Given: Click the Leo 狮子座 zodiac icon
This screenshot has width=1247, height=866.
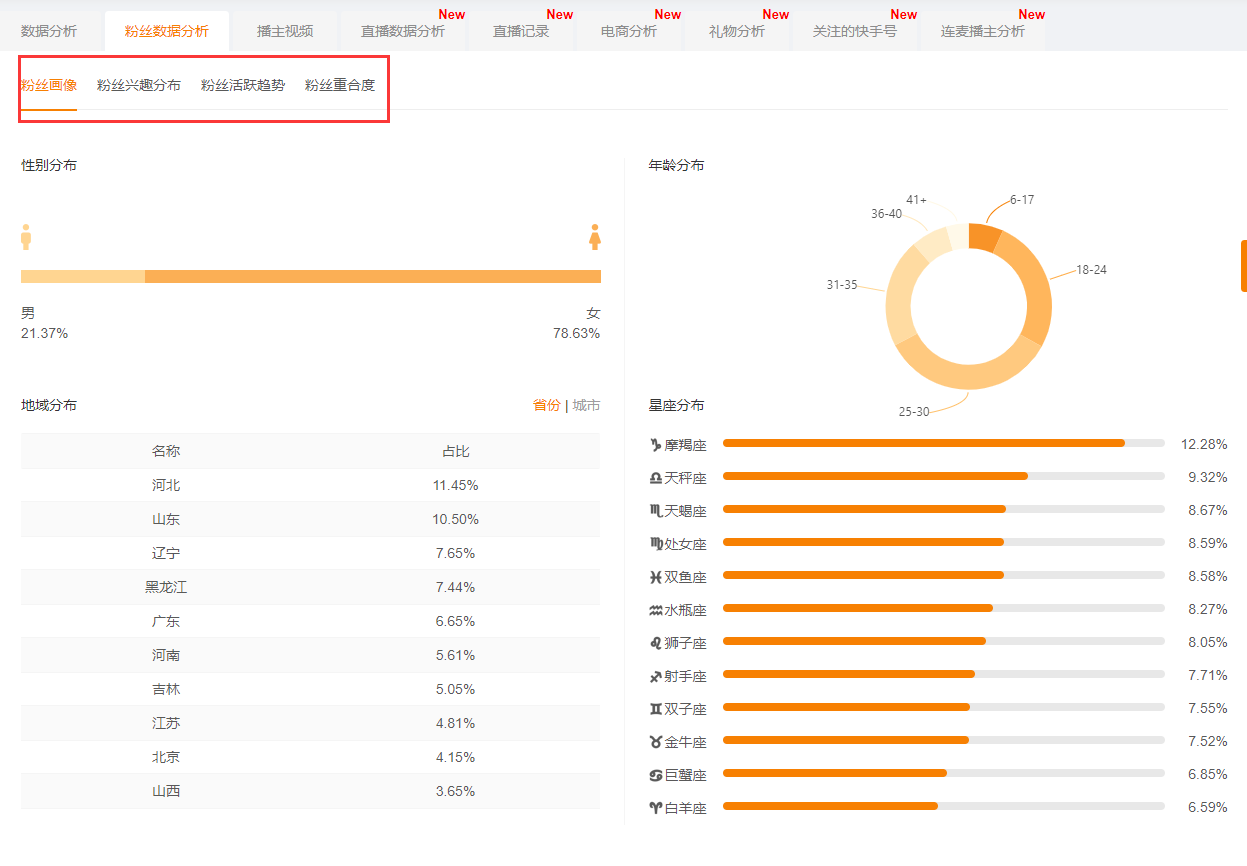Looking at the screenshot, I should click(x=656, y=643).
